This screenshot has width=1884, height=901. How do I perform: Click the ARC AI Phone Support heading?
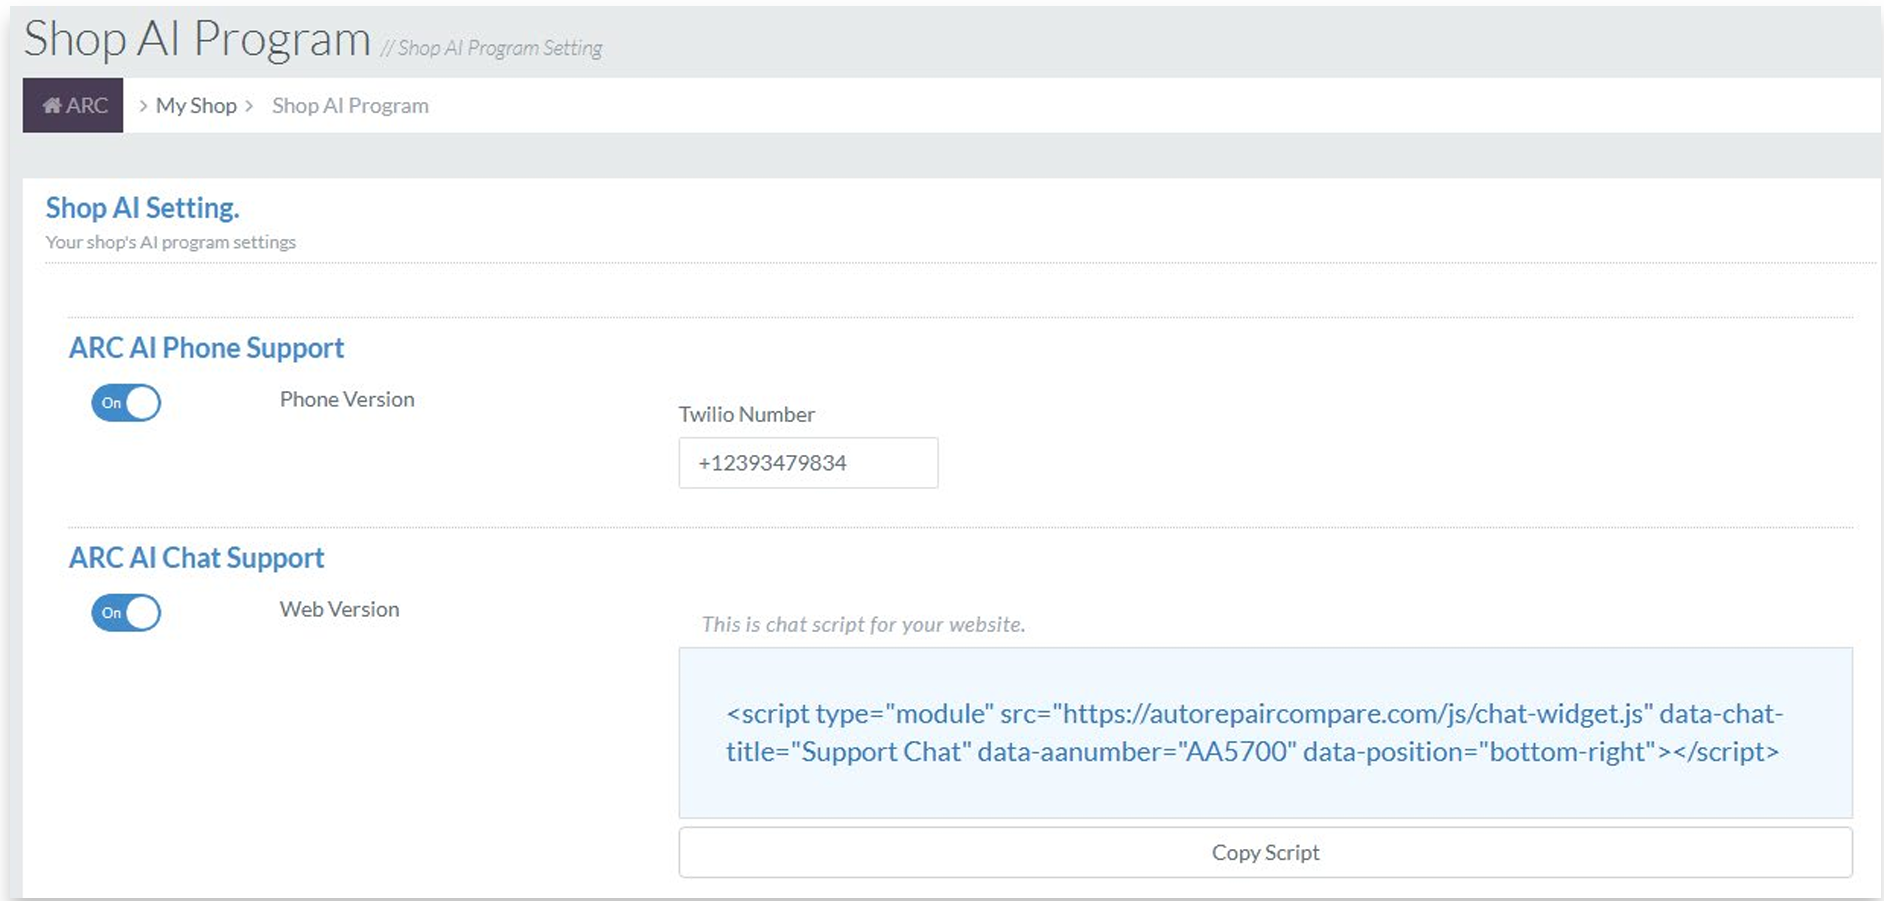pos(206,348)
